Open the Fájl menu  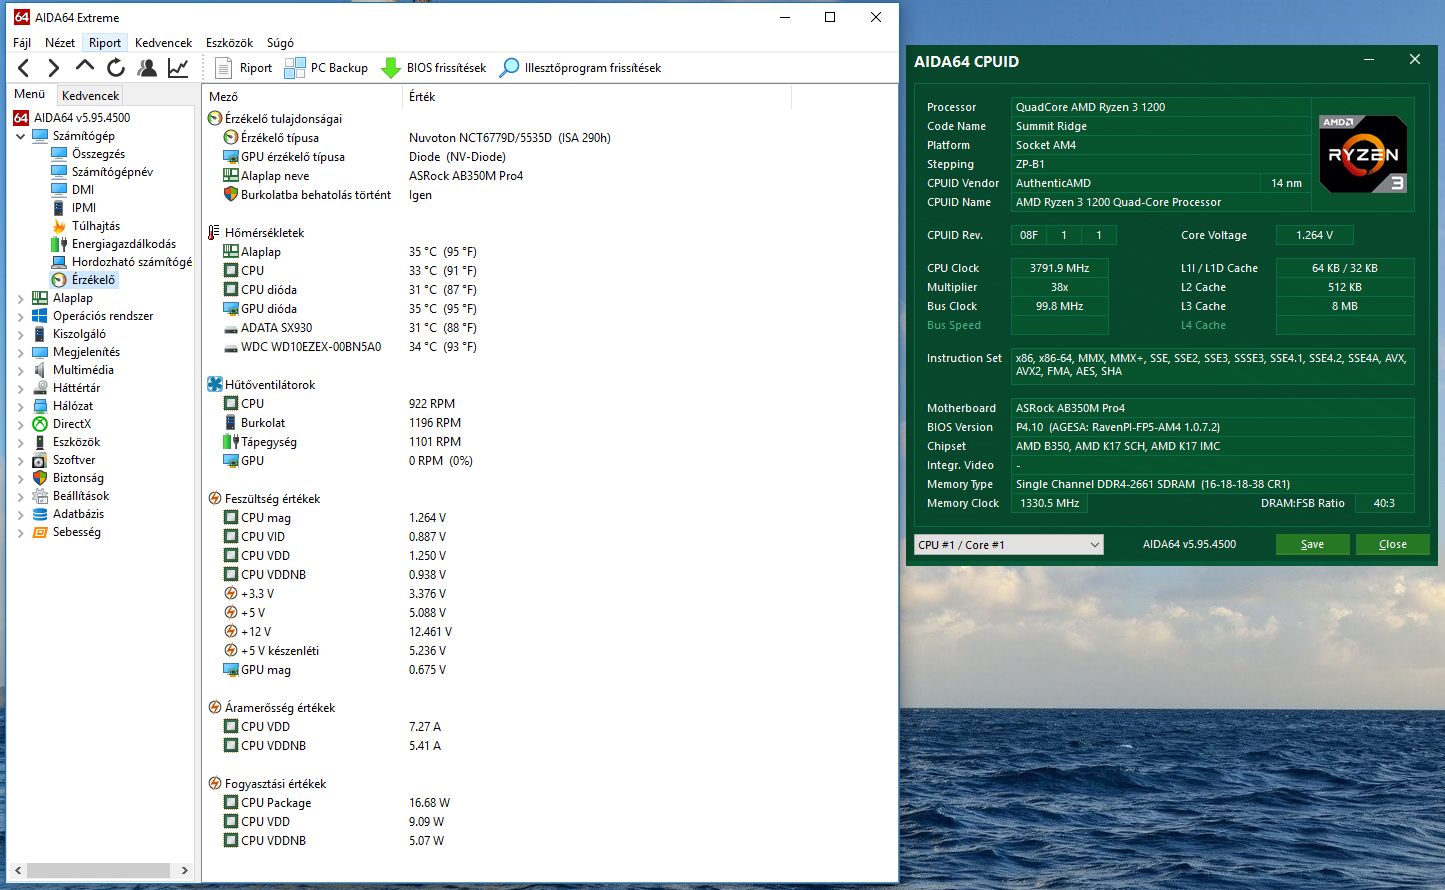click(22, 43)
